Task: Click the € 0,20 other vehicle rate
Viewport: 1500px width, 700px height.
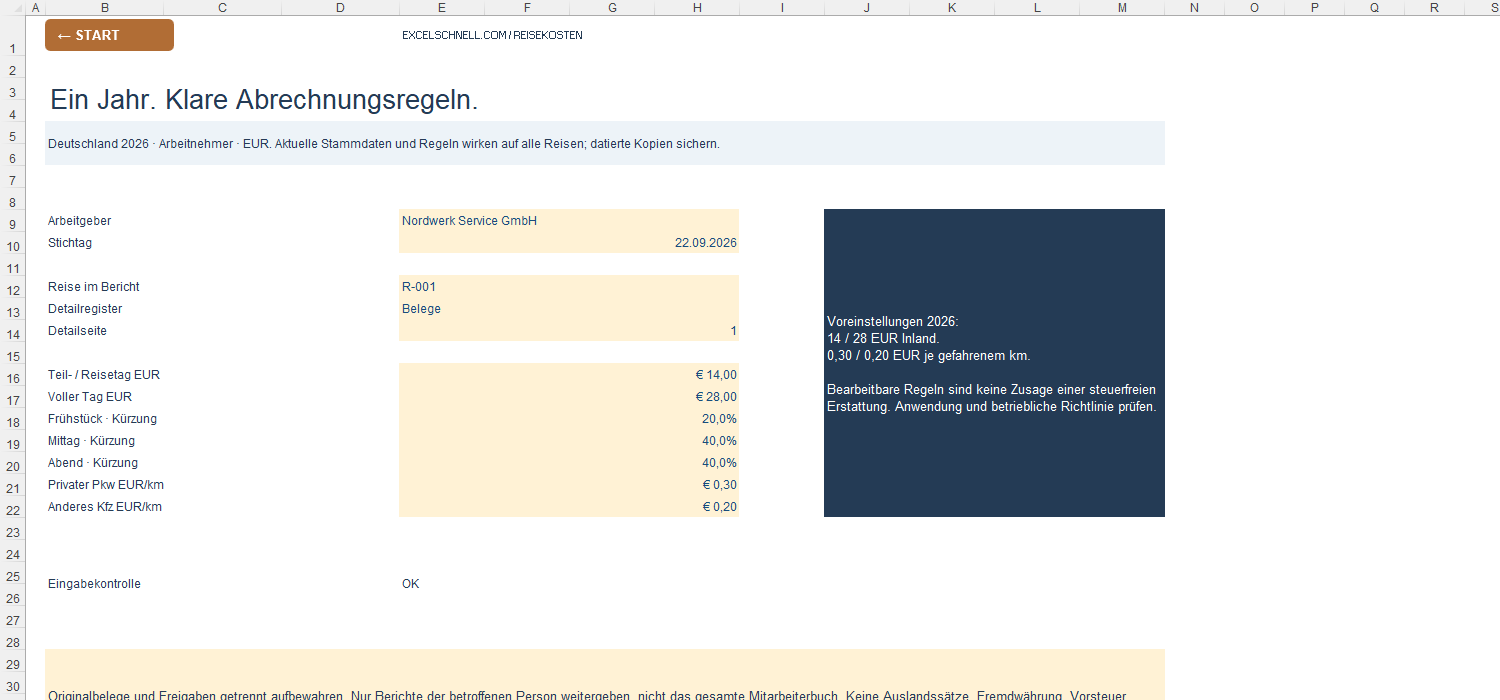Action: pyautogui.click(x=569, y=506)
